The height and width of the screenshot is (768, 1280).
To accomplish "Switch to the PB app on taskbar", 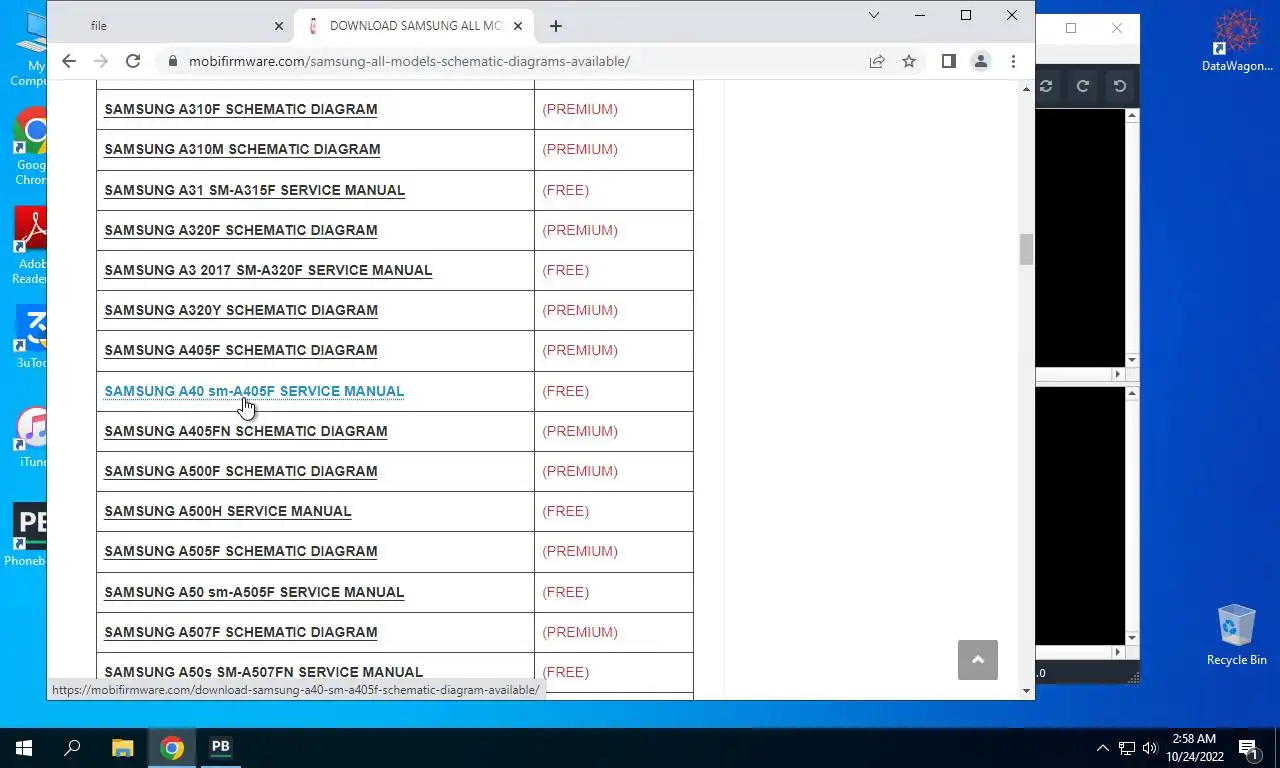I will point(221,747).
